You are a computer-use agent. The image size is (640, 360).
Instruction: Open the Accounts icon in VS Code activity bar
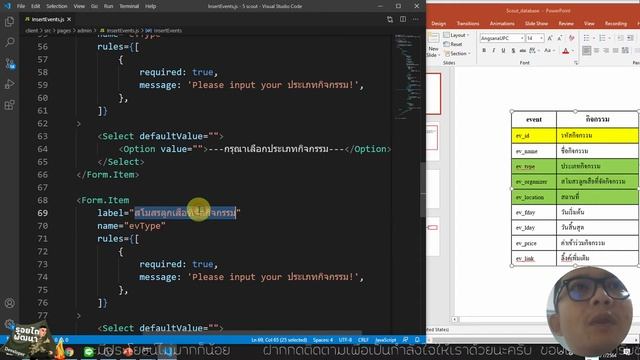coord(9,303)
